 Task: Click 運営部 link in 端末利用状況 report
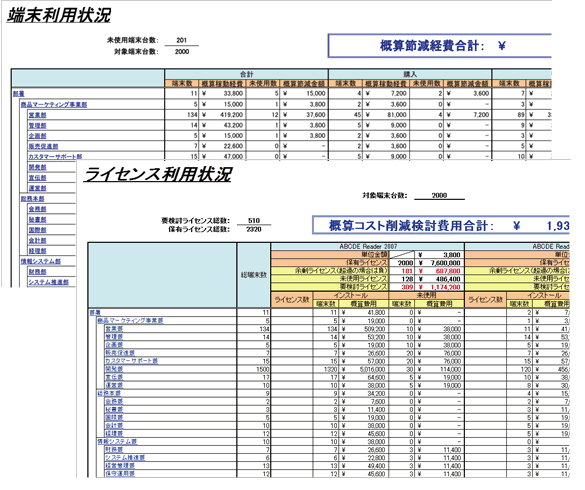[x=38, y=188]
